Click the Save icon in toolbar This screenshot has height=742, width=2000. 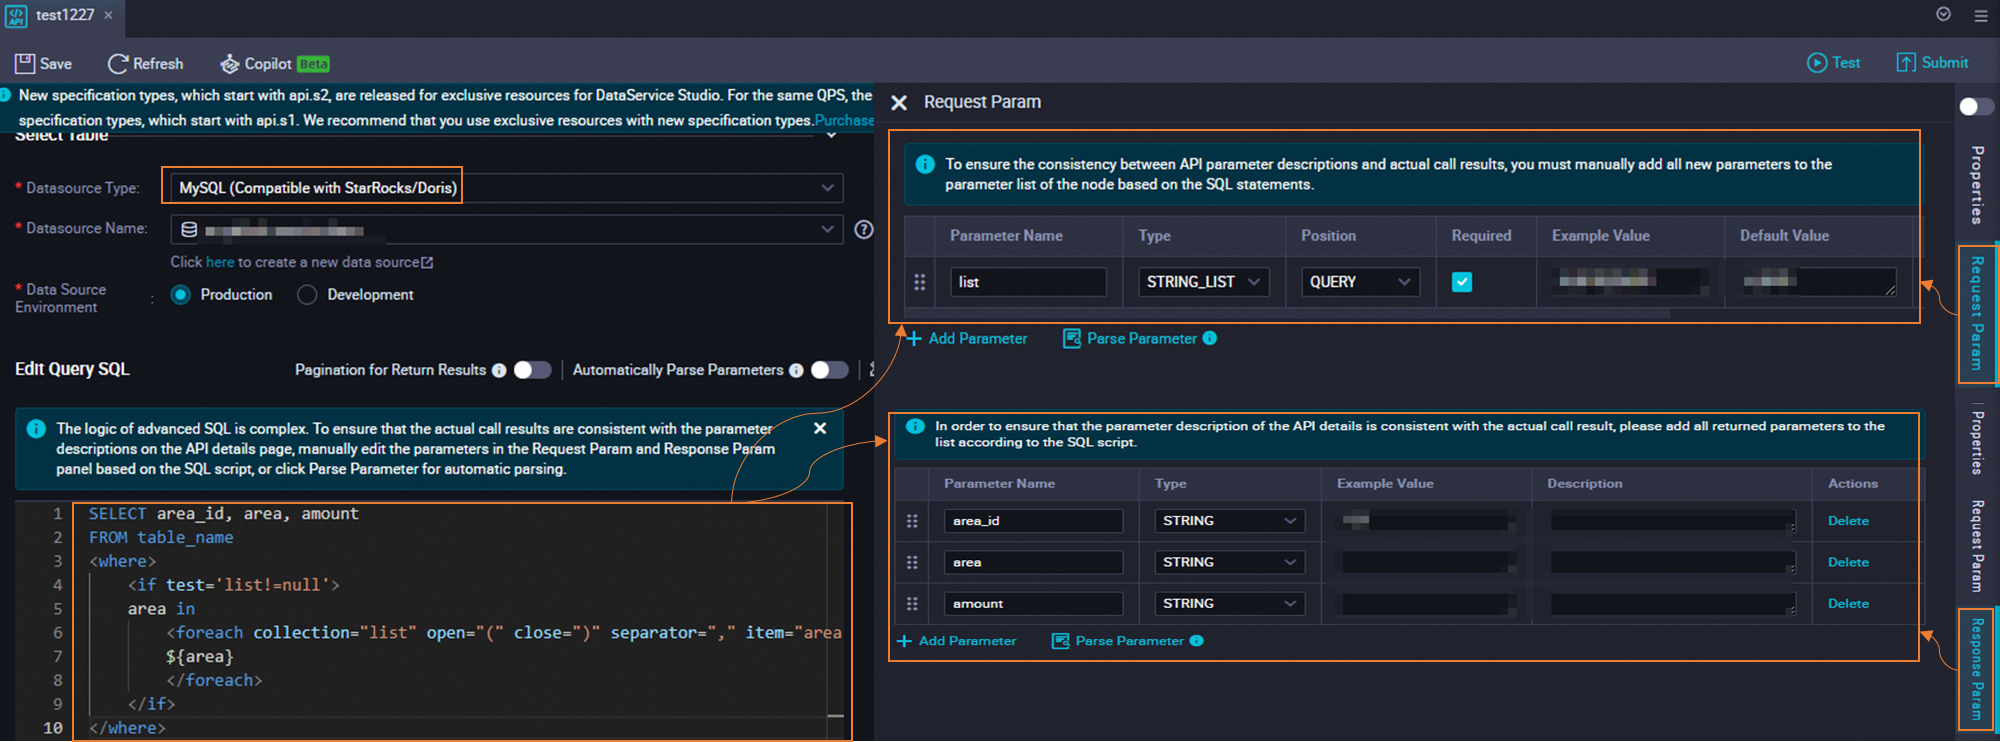click(25, 64)
